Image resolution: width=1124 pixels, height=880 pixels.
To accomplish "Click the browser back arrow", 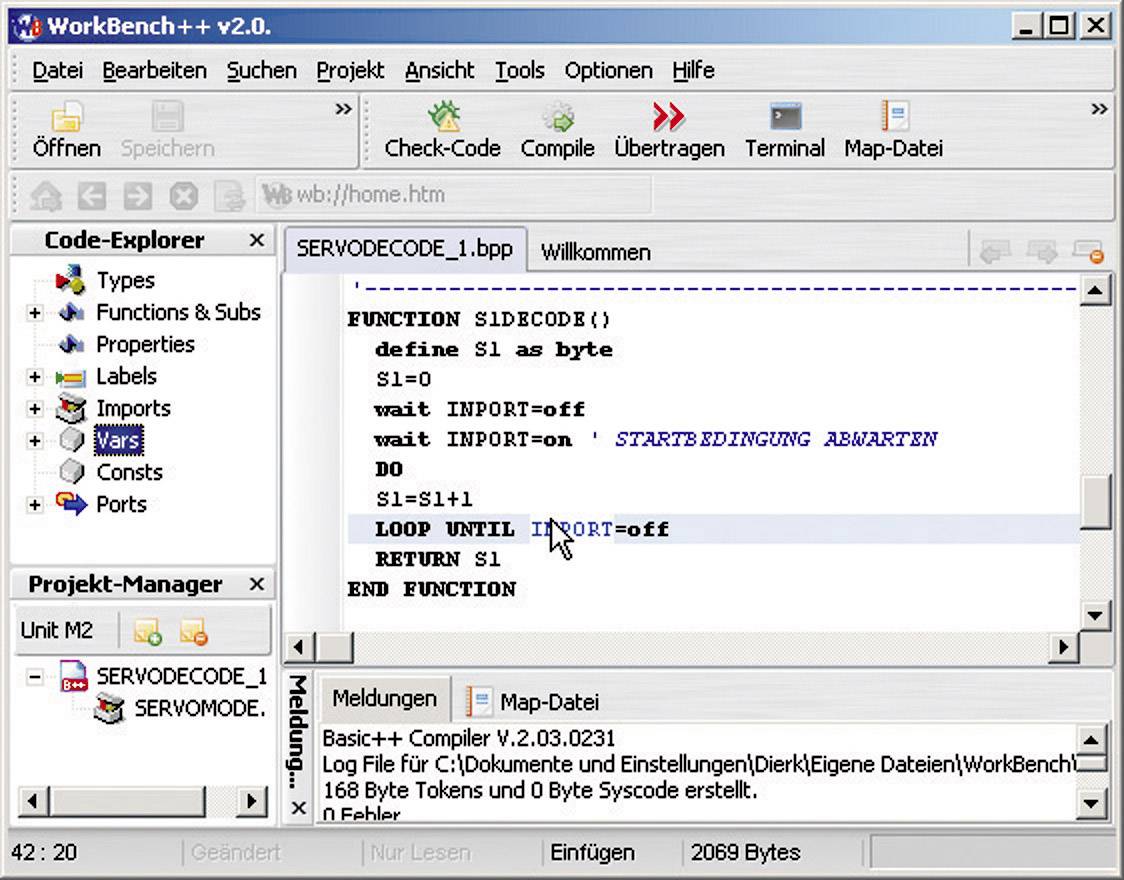I will coord(92,196).
